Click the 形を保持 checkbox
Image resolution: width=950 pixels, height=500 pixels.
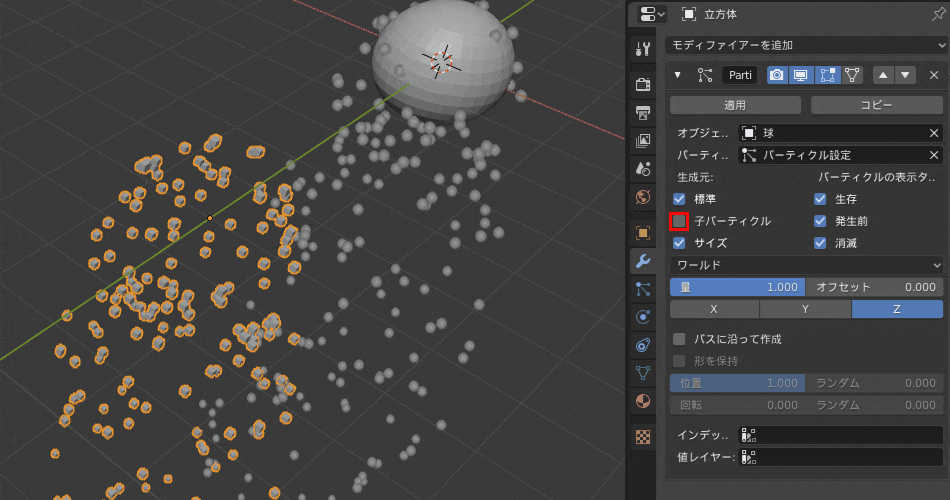[x=679, y=361]
